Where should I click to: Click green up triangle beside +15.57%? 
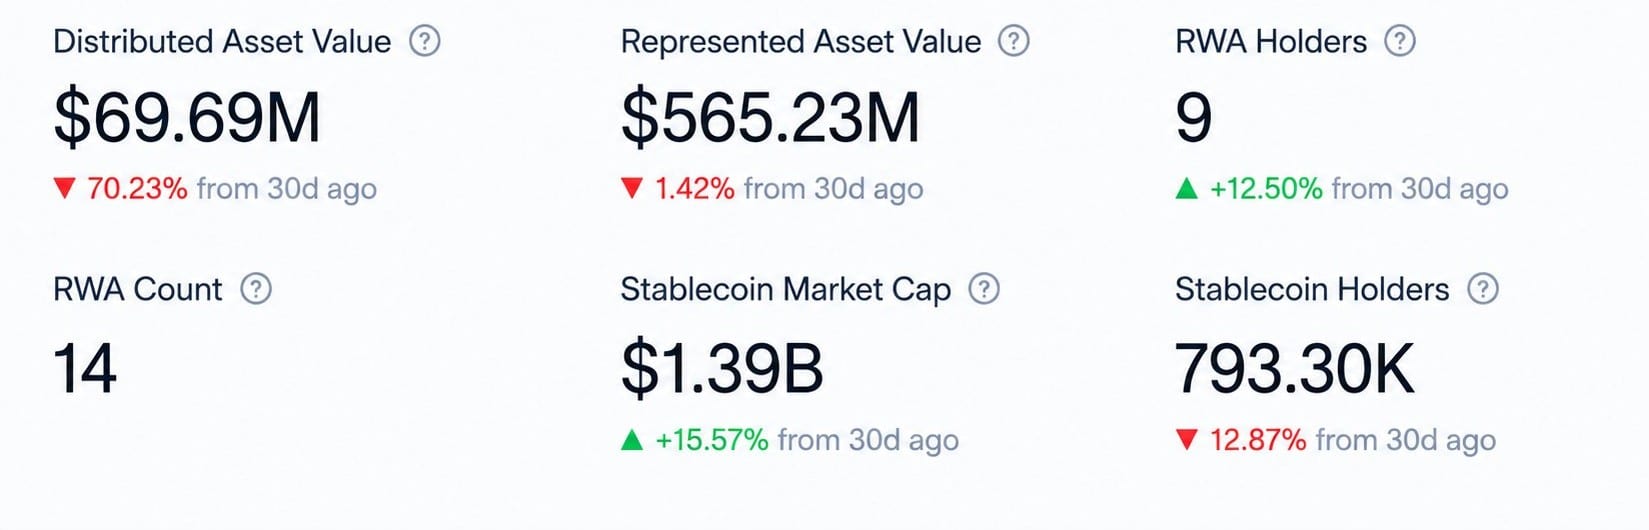632,440
